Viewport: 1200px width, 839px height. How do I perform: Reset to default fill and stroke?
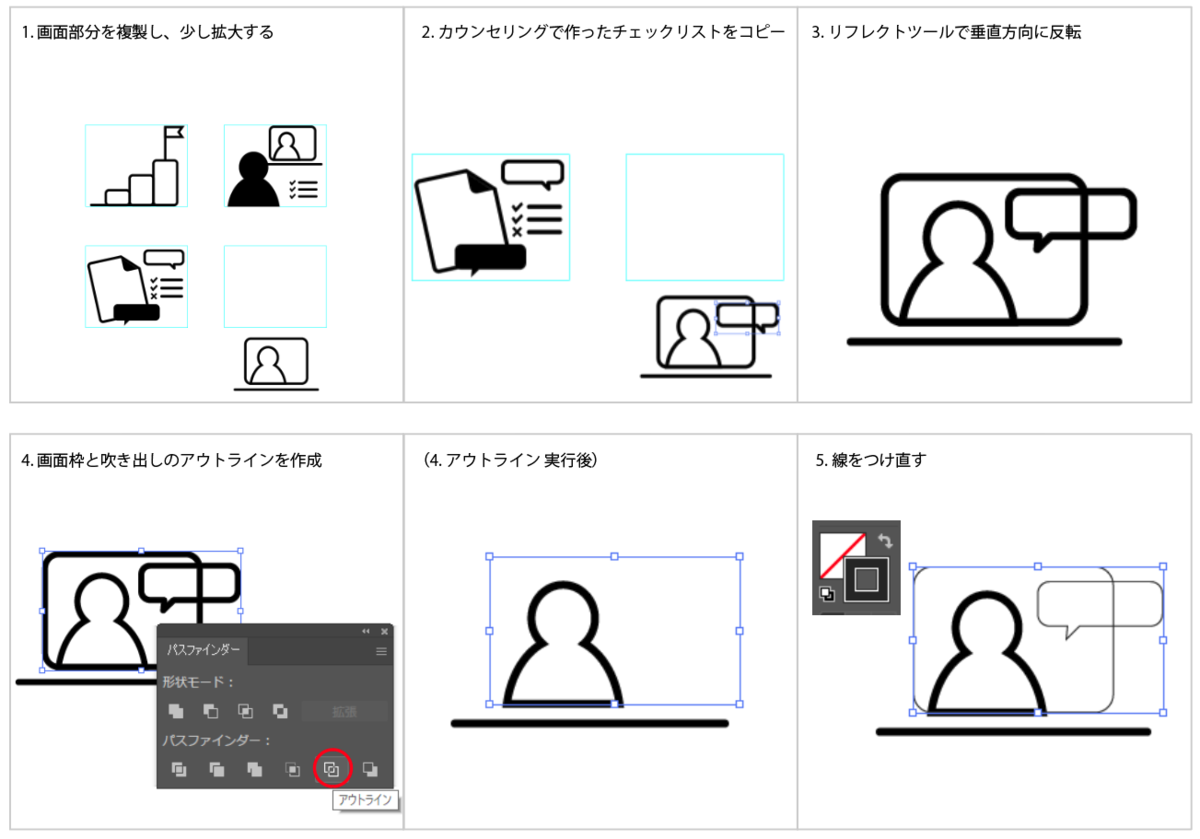point(827,594)
